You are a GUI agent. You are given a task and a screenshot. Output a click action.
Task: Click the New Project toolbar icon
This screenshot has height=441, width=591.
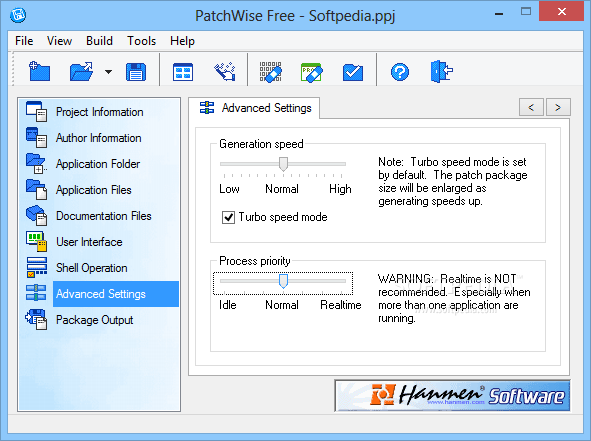pyautogui.click(x=40, y=71)
